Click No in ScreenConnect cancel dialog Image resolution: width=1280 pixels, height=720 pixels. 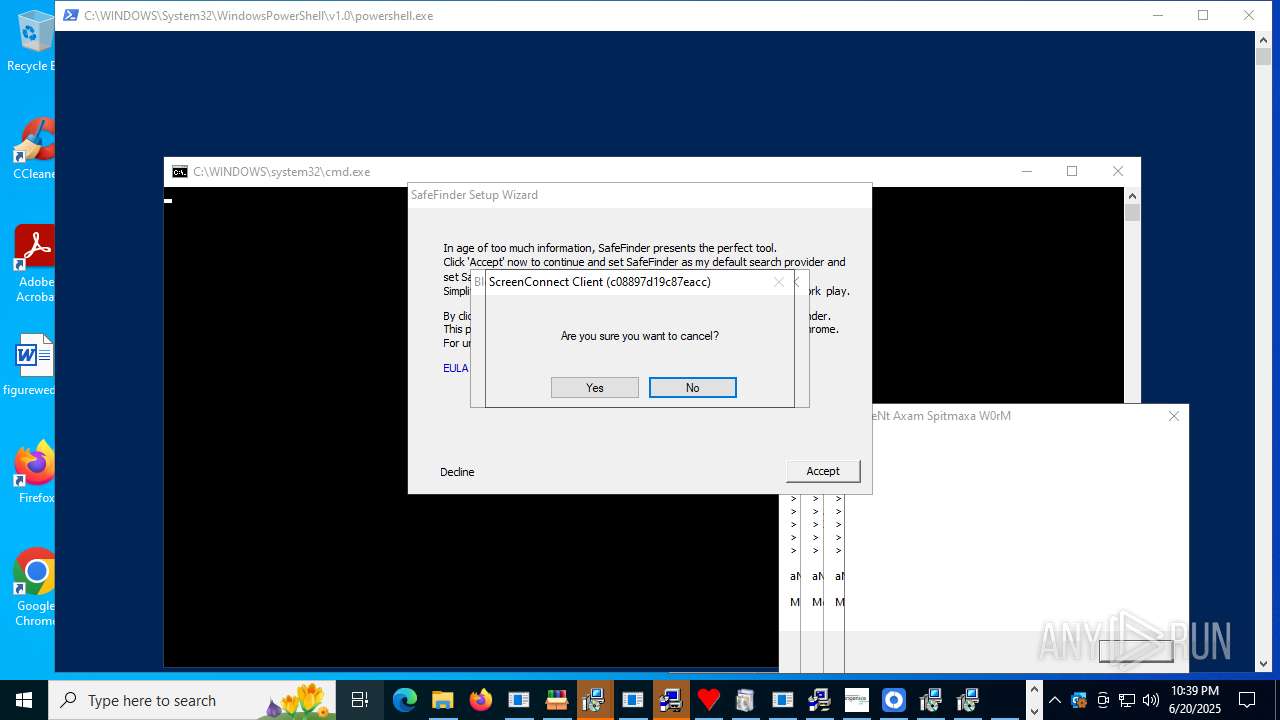click(x=692, y=388)
